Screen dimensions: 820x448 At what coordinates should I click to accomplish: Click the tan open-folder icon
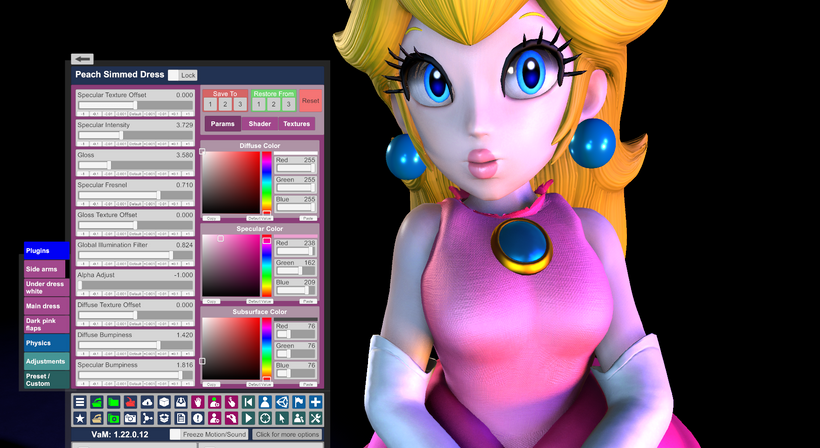coord(96,418)
